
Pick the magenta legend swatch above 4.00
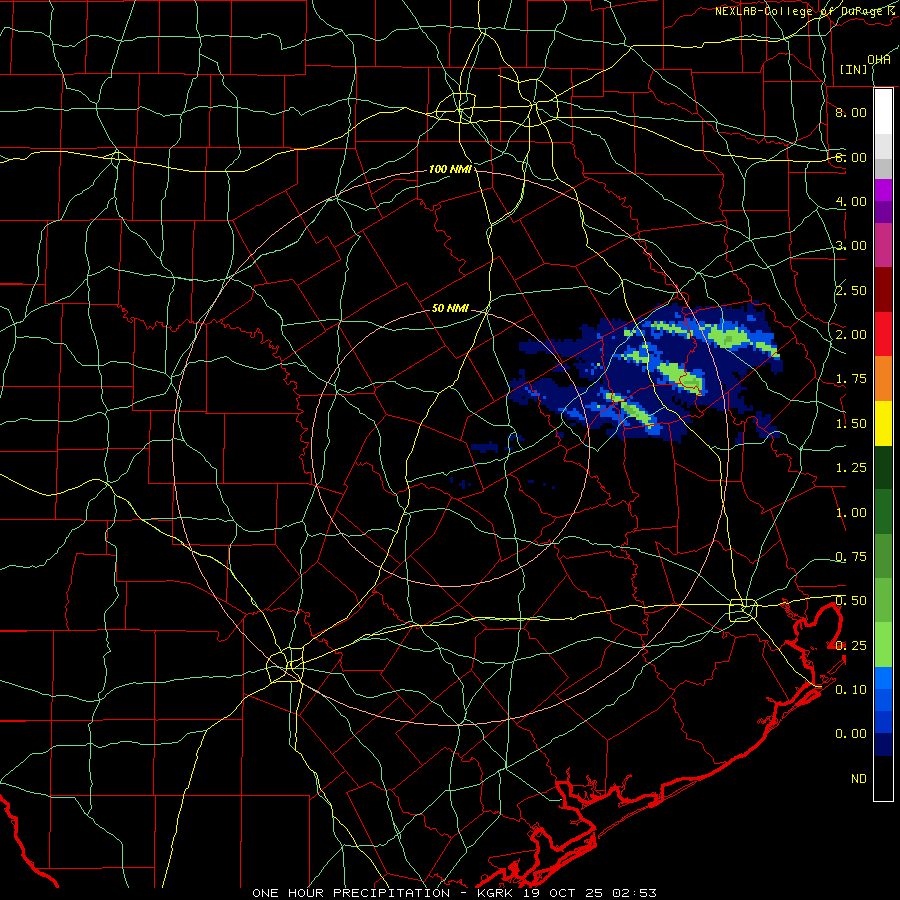(883, 190)
